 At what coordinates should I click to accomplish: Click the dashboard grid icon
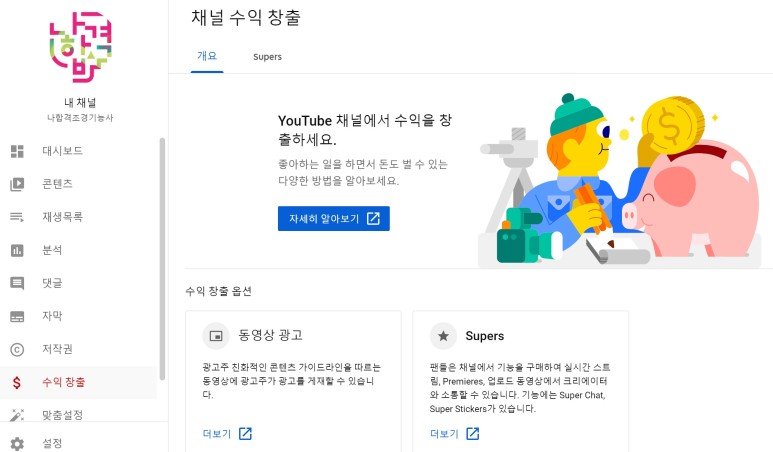pyautogui.click(x=17, y=151)
